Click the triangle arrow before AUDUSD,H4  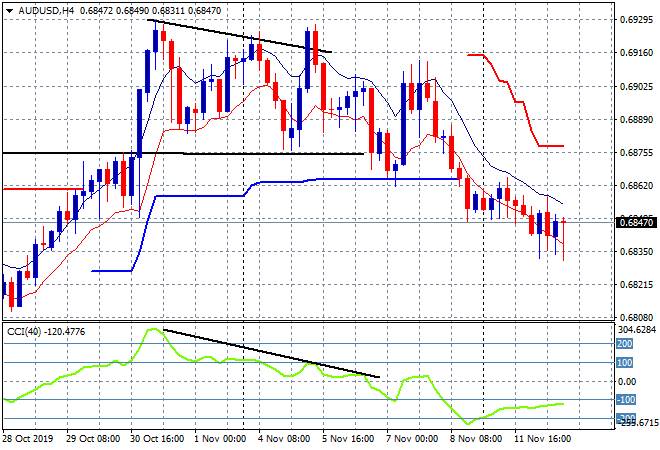[x=9, y=11]
